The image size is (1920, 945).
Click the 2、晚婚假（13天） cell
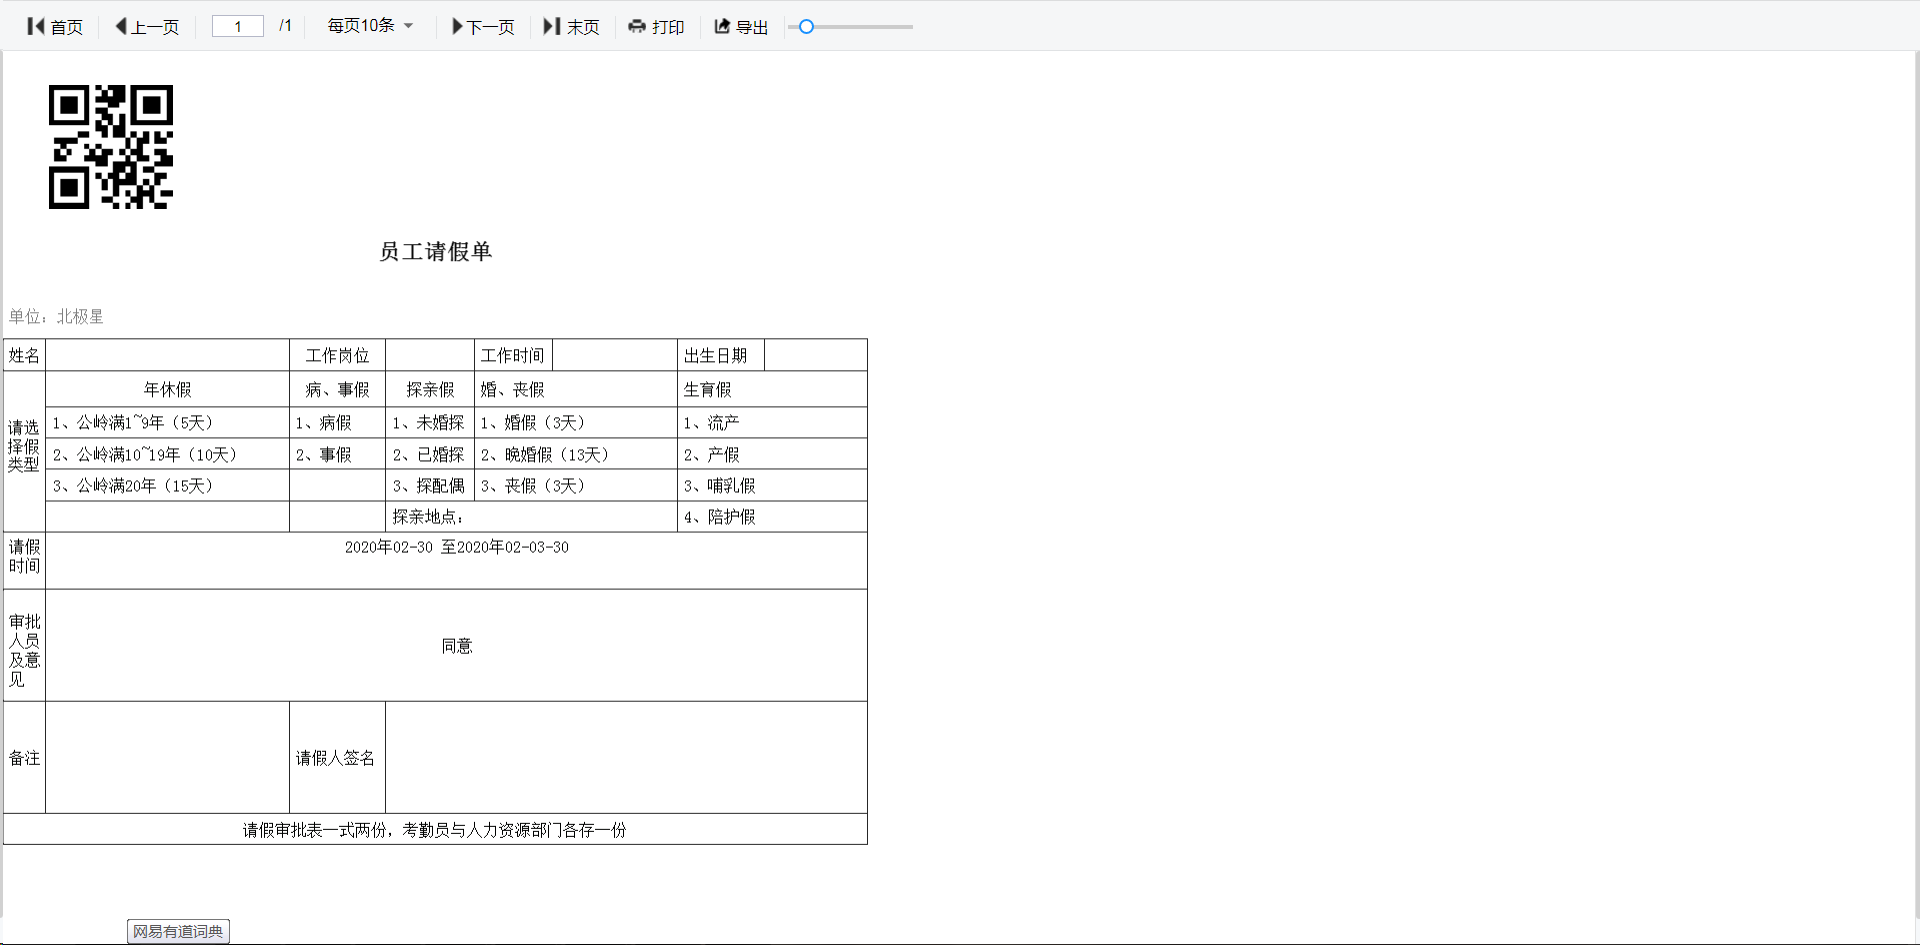pyautogui.click(x=576, y=455)
